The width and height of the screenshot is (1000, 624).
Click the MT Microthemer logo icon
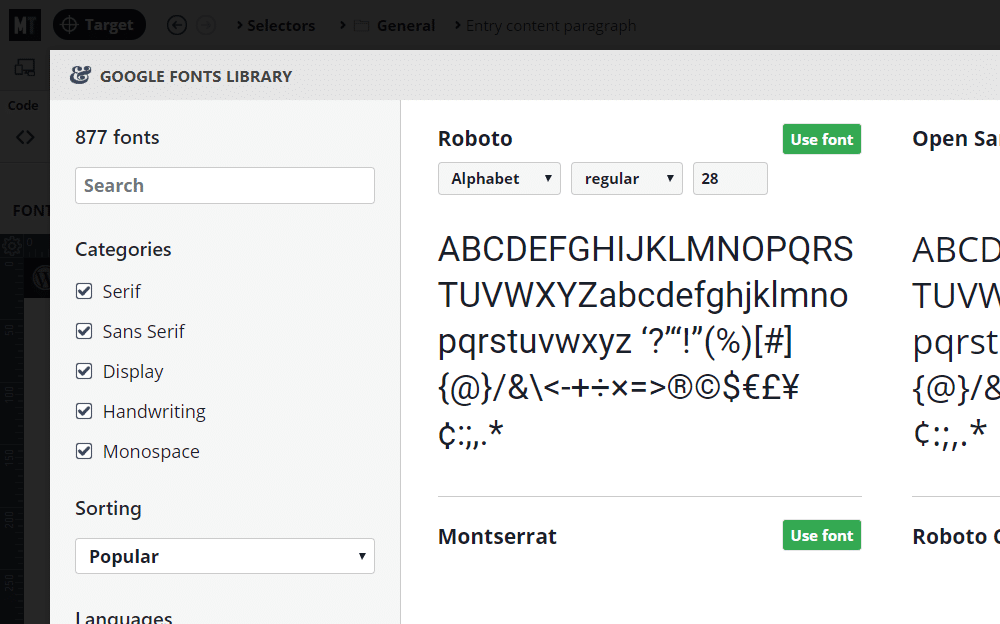pyautogui.click(x=25, y=25)
